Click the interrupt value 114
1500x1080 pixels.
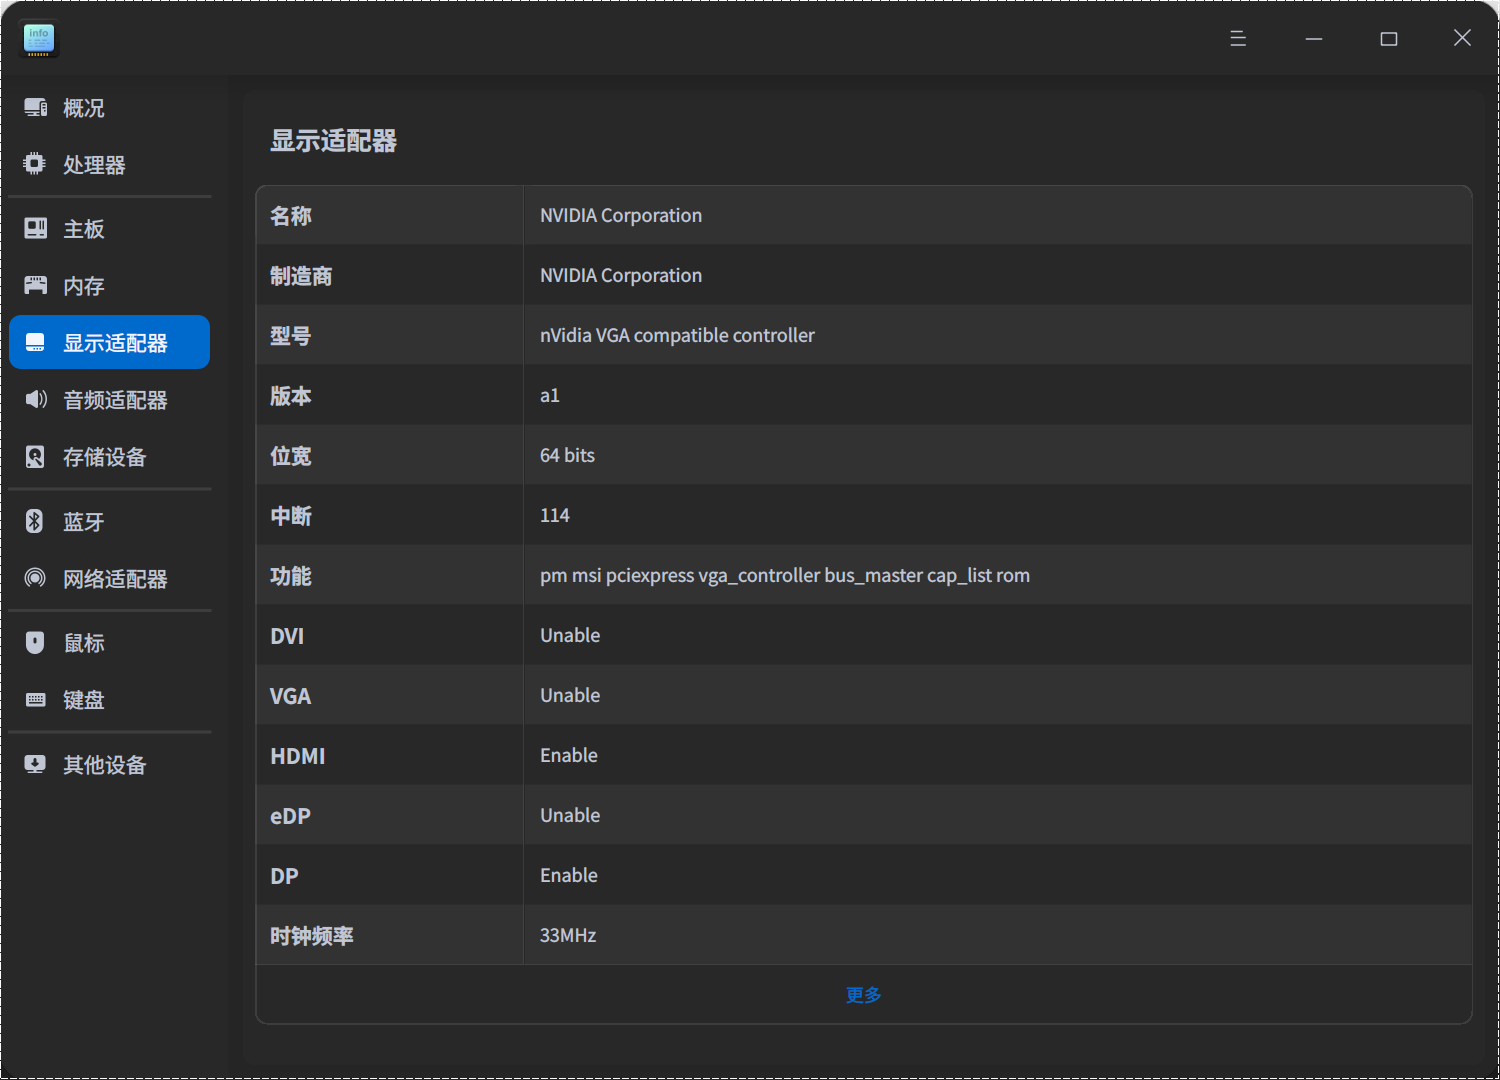click(x=555, y=516)
